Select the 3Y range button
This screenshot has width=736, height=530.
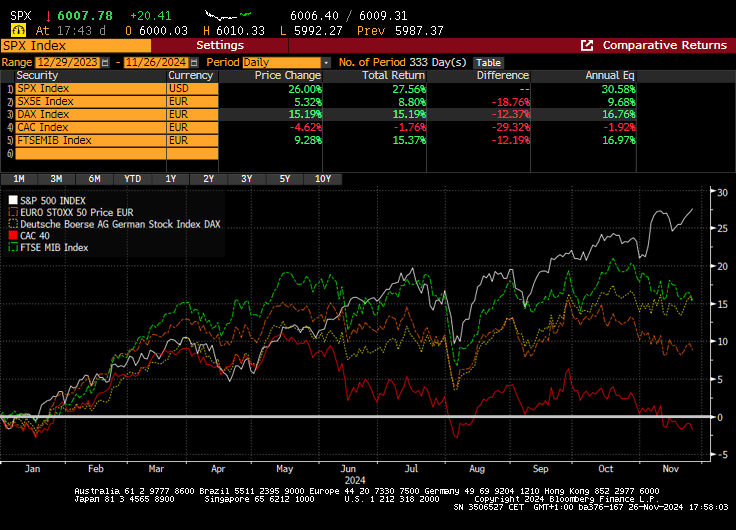pos(246,179)
